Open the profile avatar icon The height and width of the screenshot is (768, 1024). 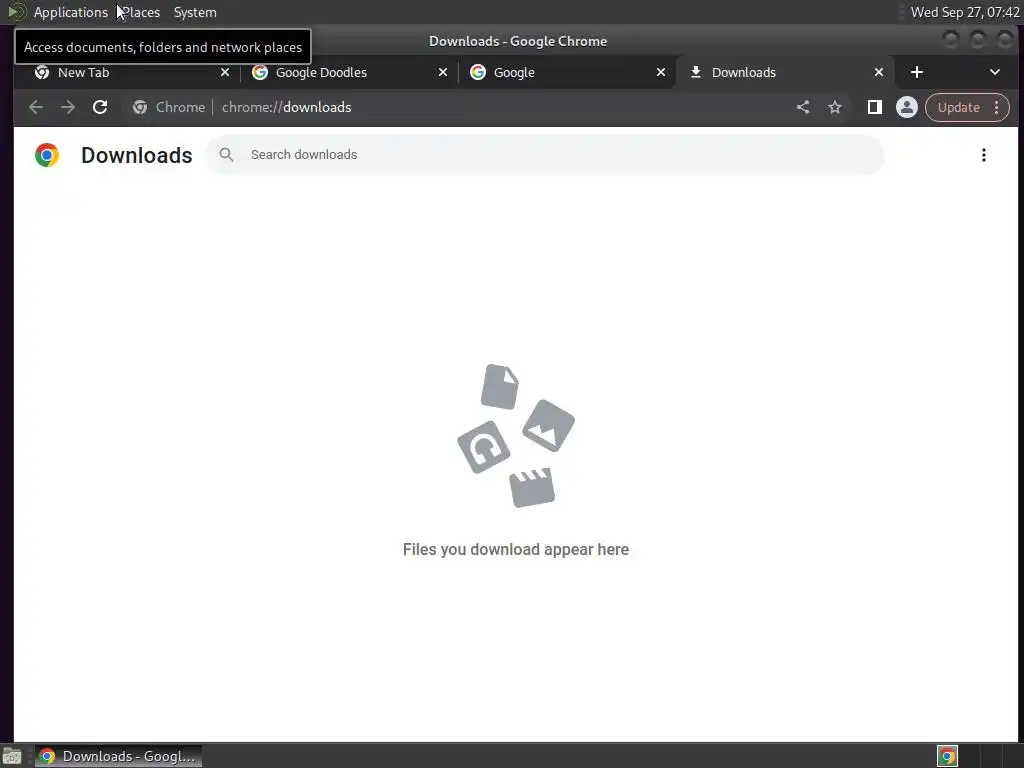pyautogui.click(x=906, y=107)
